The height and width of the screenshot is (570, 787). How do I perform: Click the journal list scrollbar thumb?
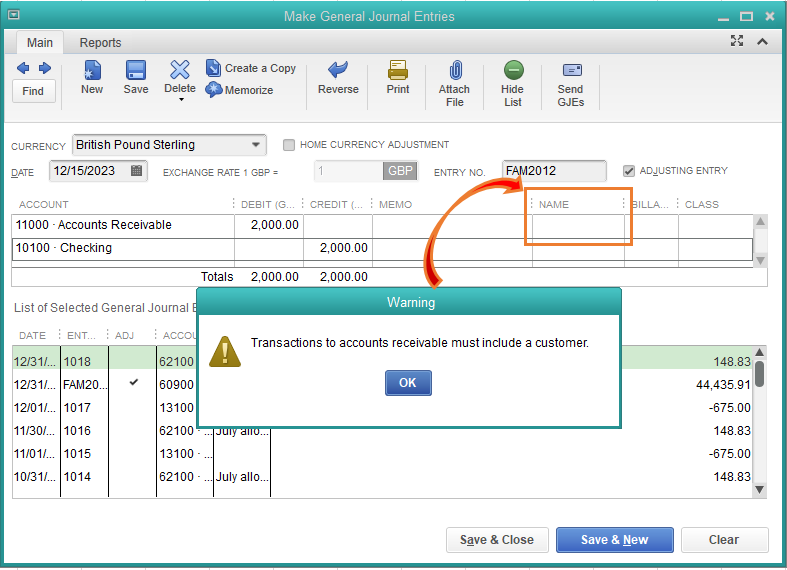tap(759, 374)
